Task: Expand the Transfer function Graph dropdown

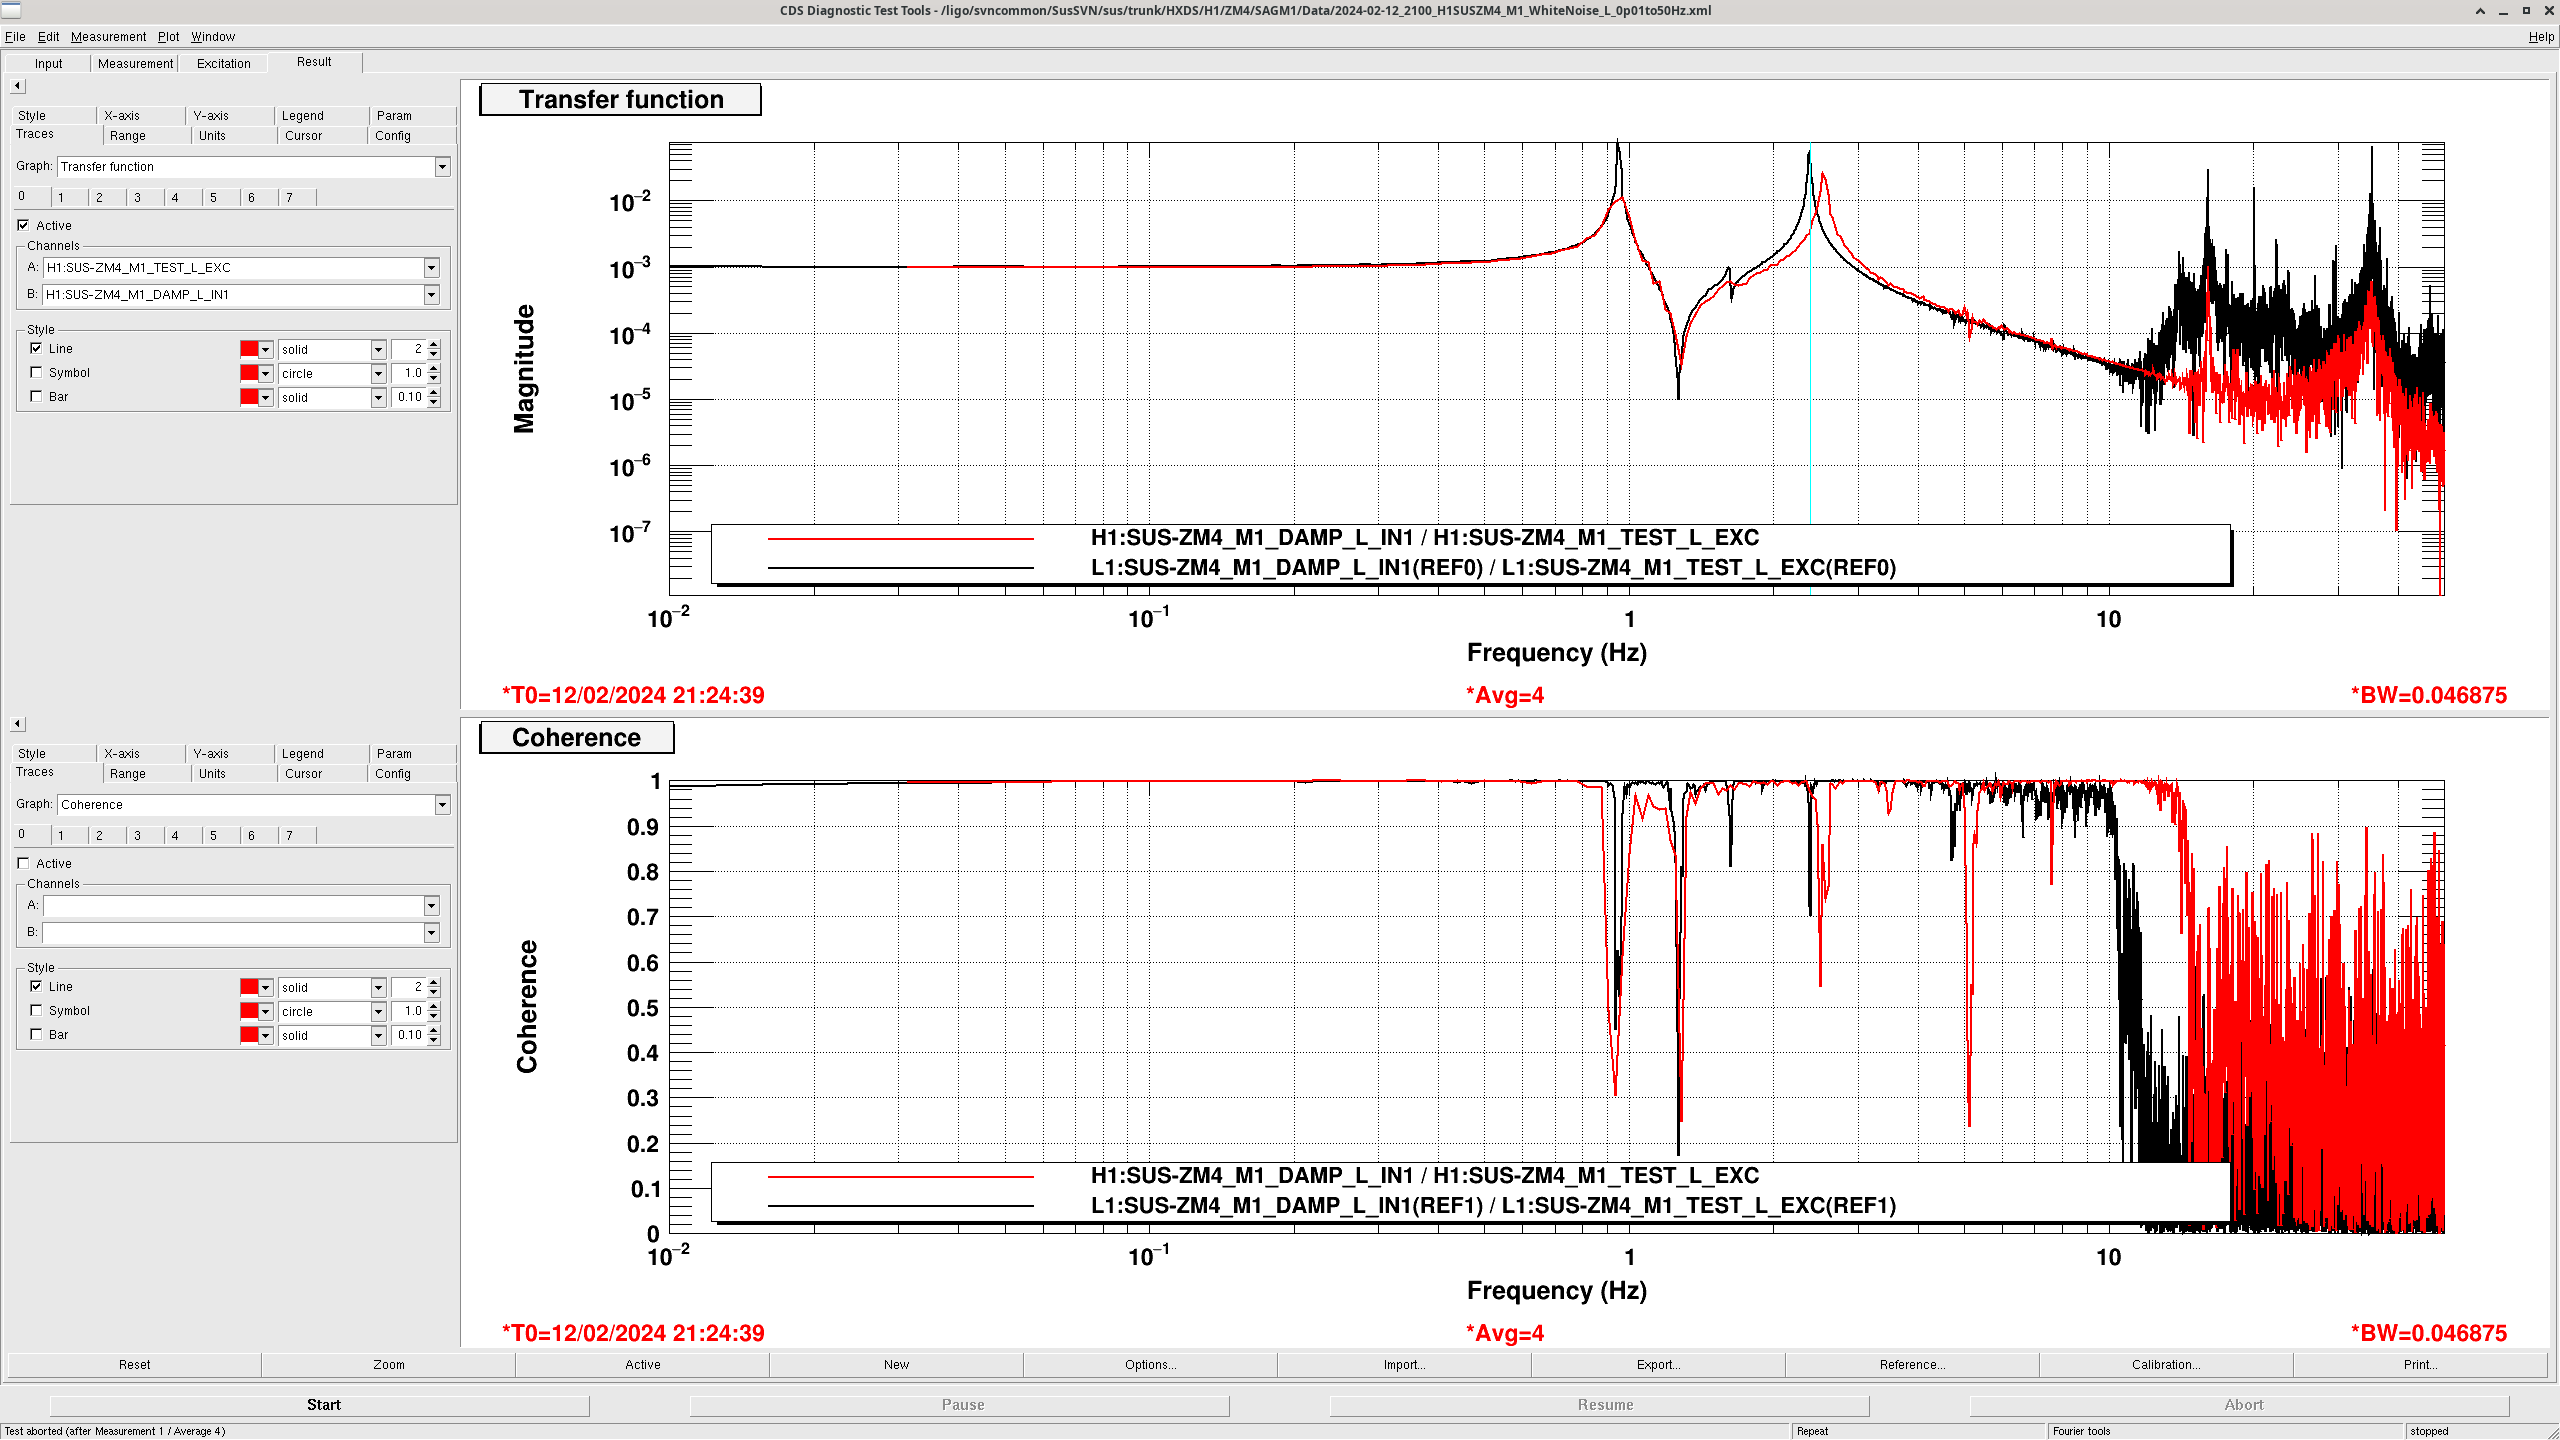Action: [x=442, y=167]
